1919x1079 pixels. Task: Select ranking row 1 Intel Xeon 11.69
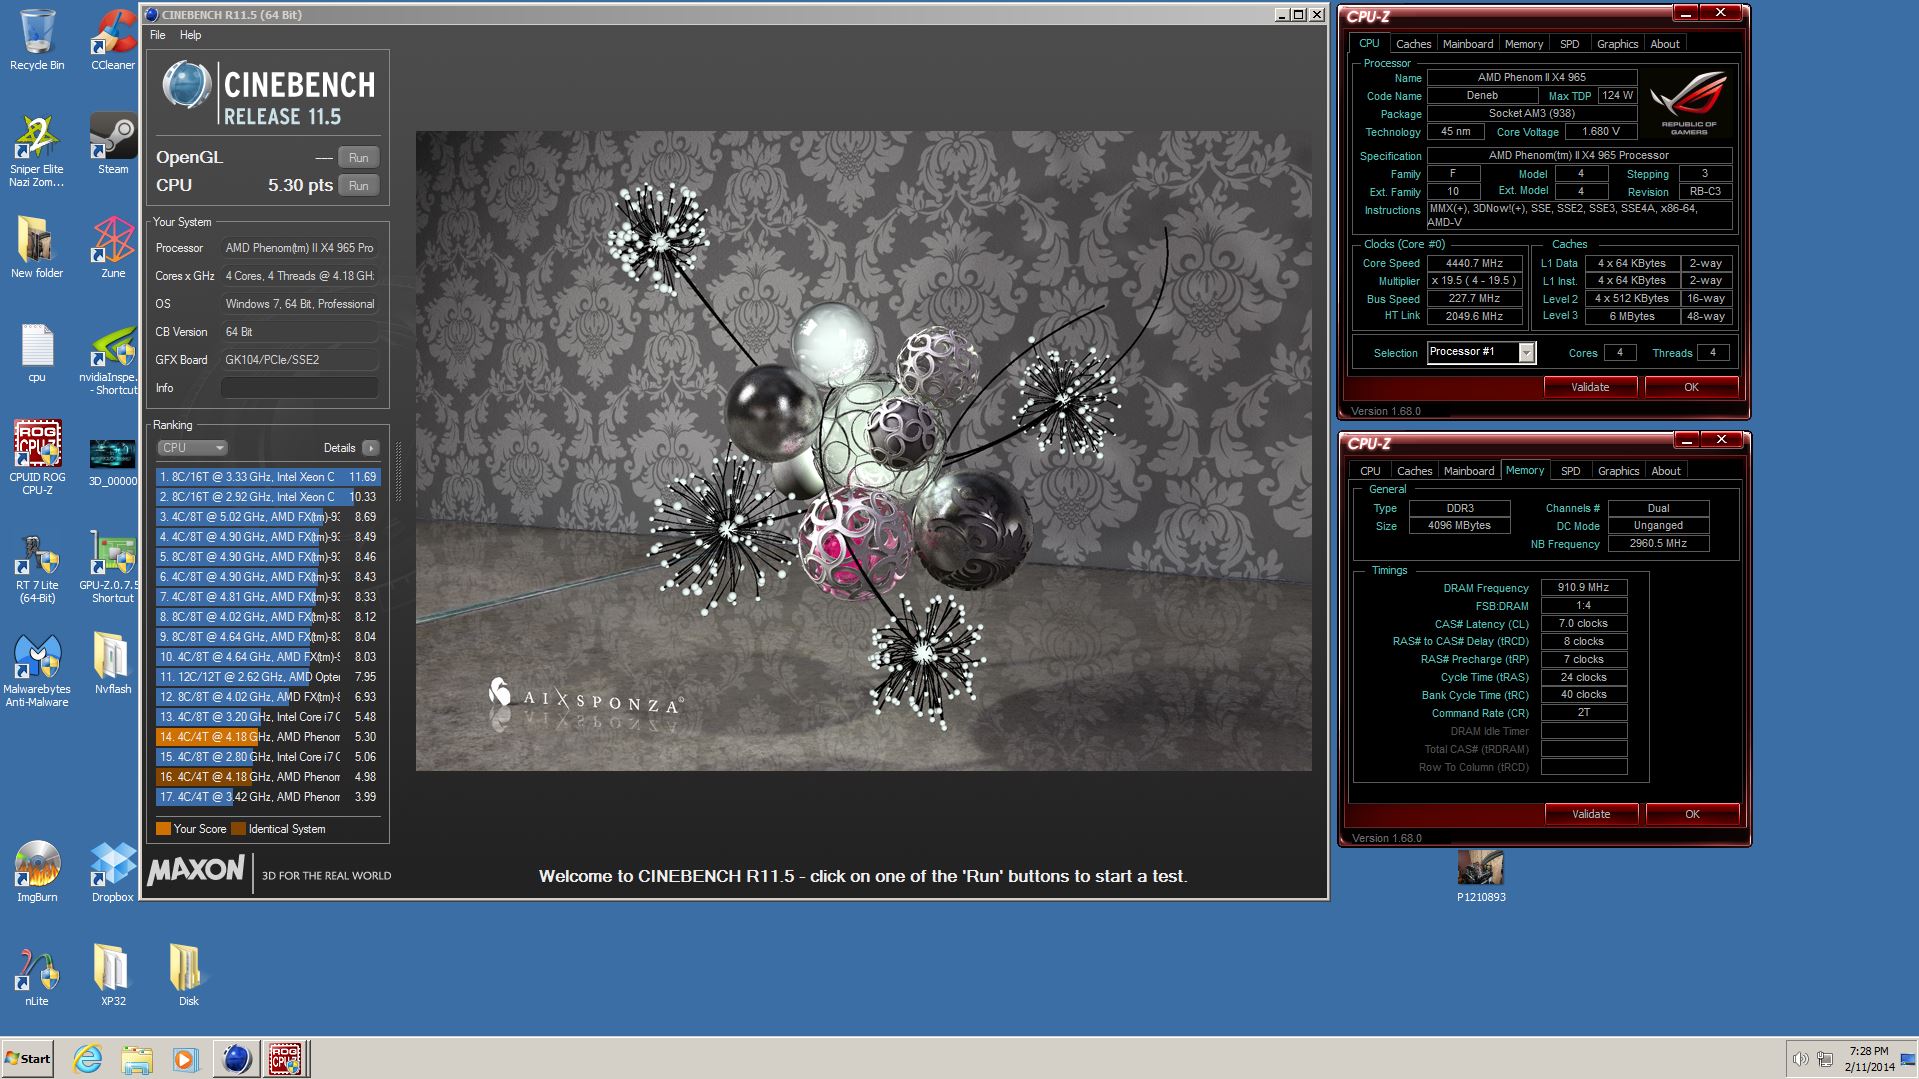(268, 477)
